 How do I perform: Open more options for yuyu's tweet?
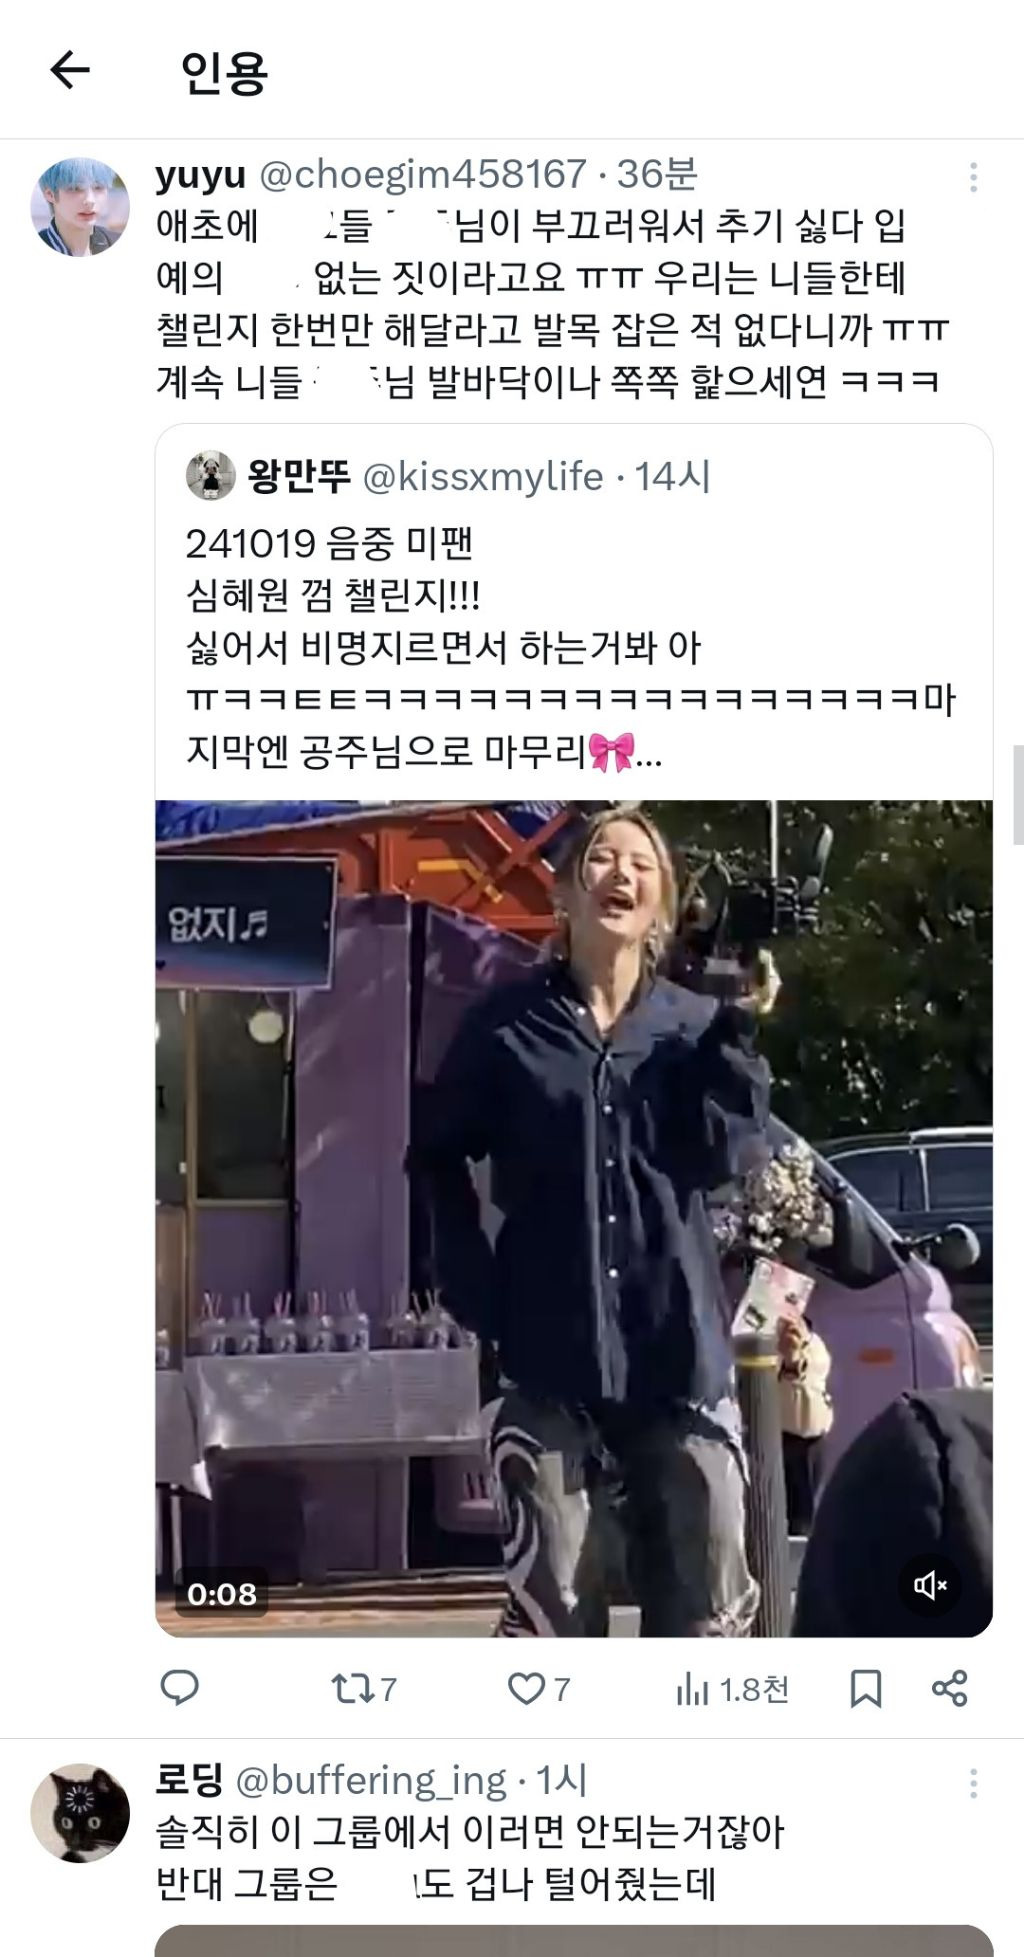(973, 178)
